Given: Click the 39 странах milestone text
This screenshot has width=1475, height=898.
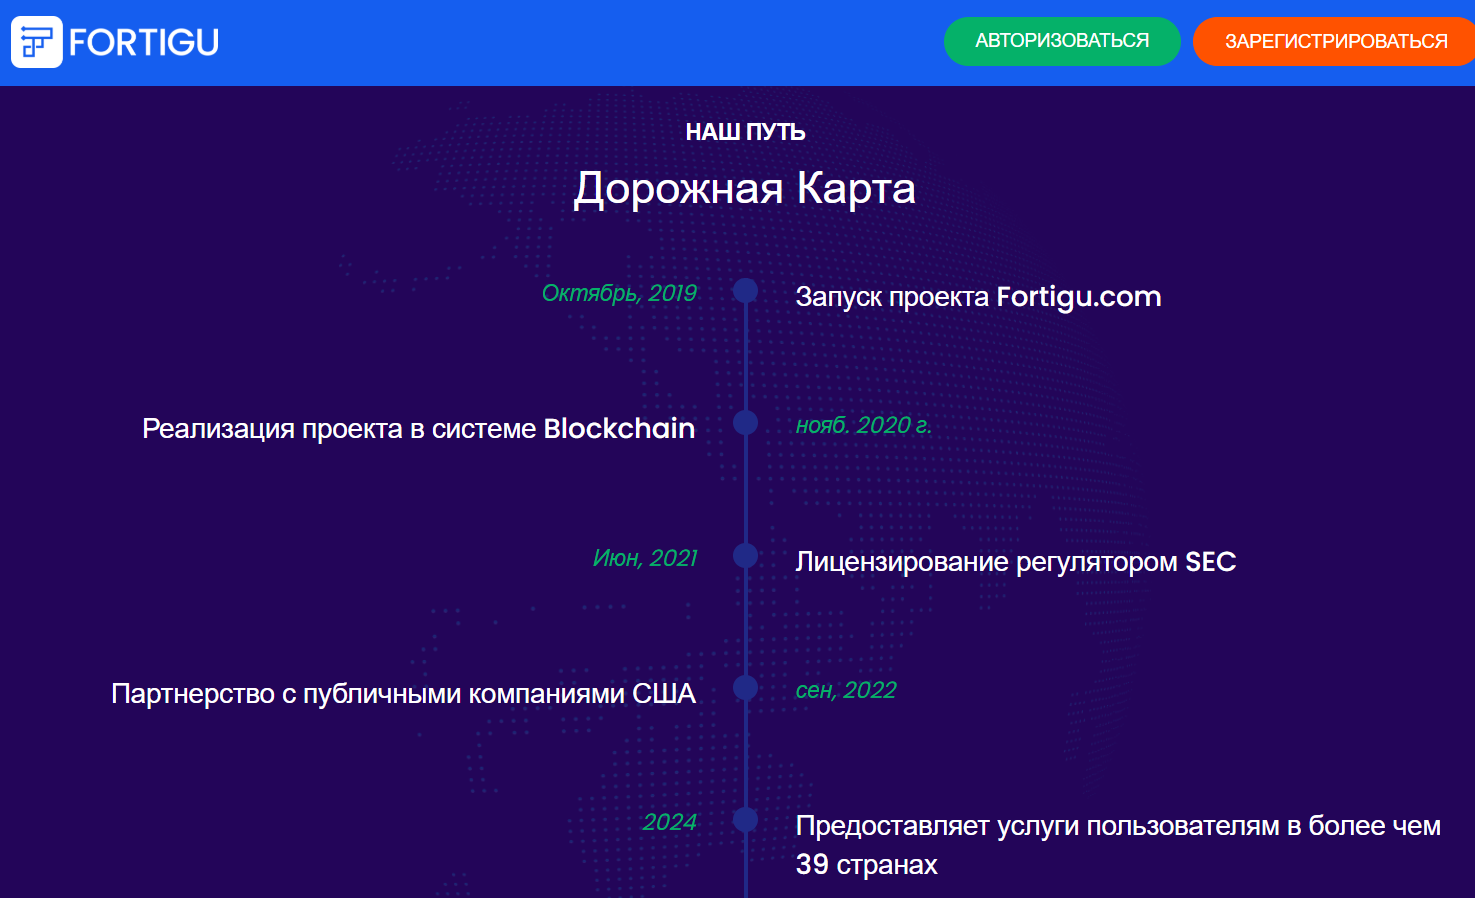Looking at the screenshot, I should [1118, 845].
